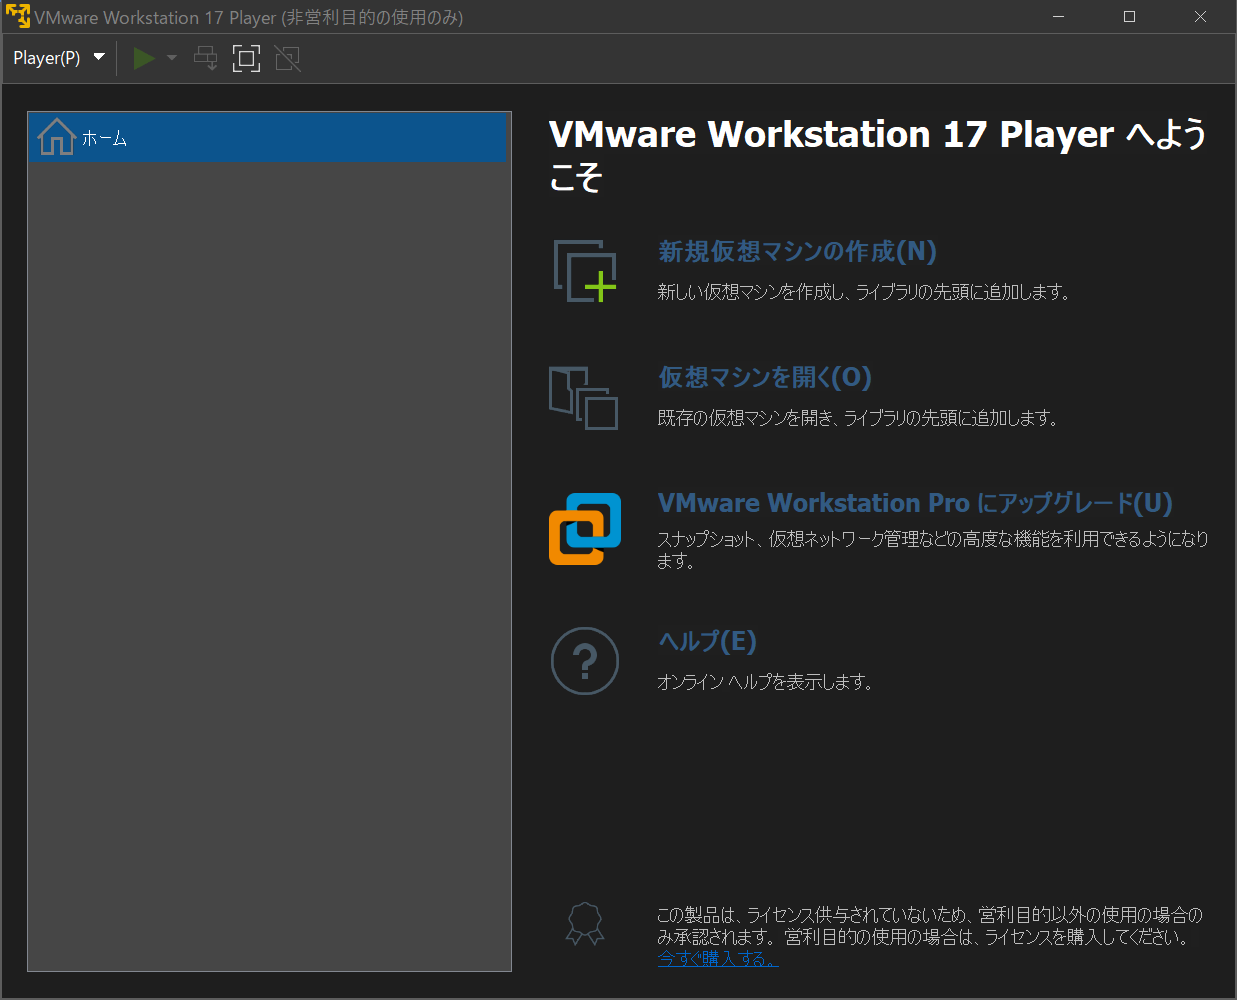Click the license ribbon icon near the notice
The width and height of the screenshot is (1237, 1000).
point(584,924)
